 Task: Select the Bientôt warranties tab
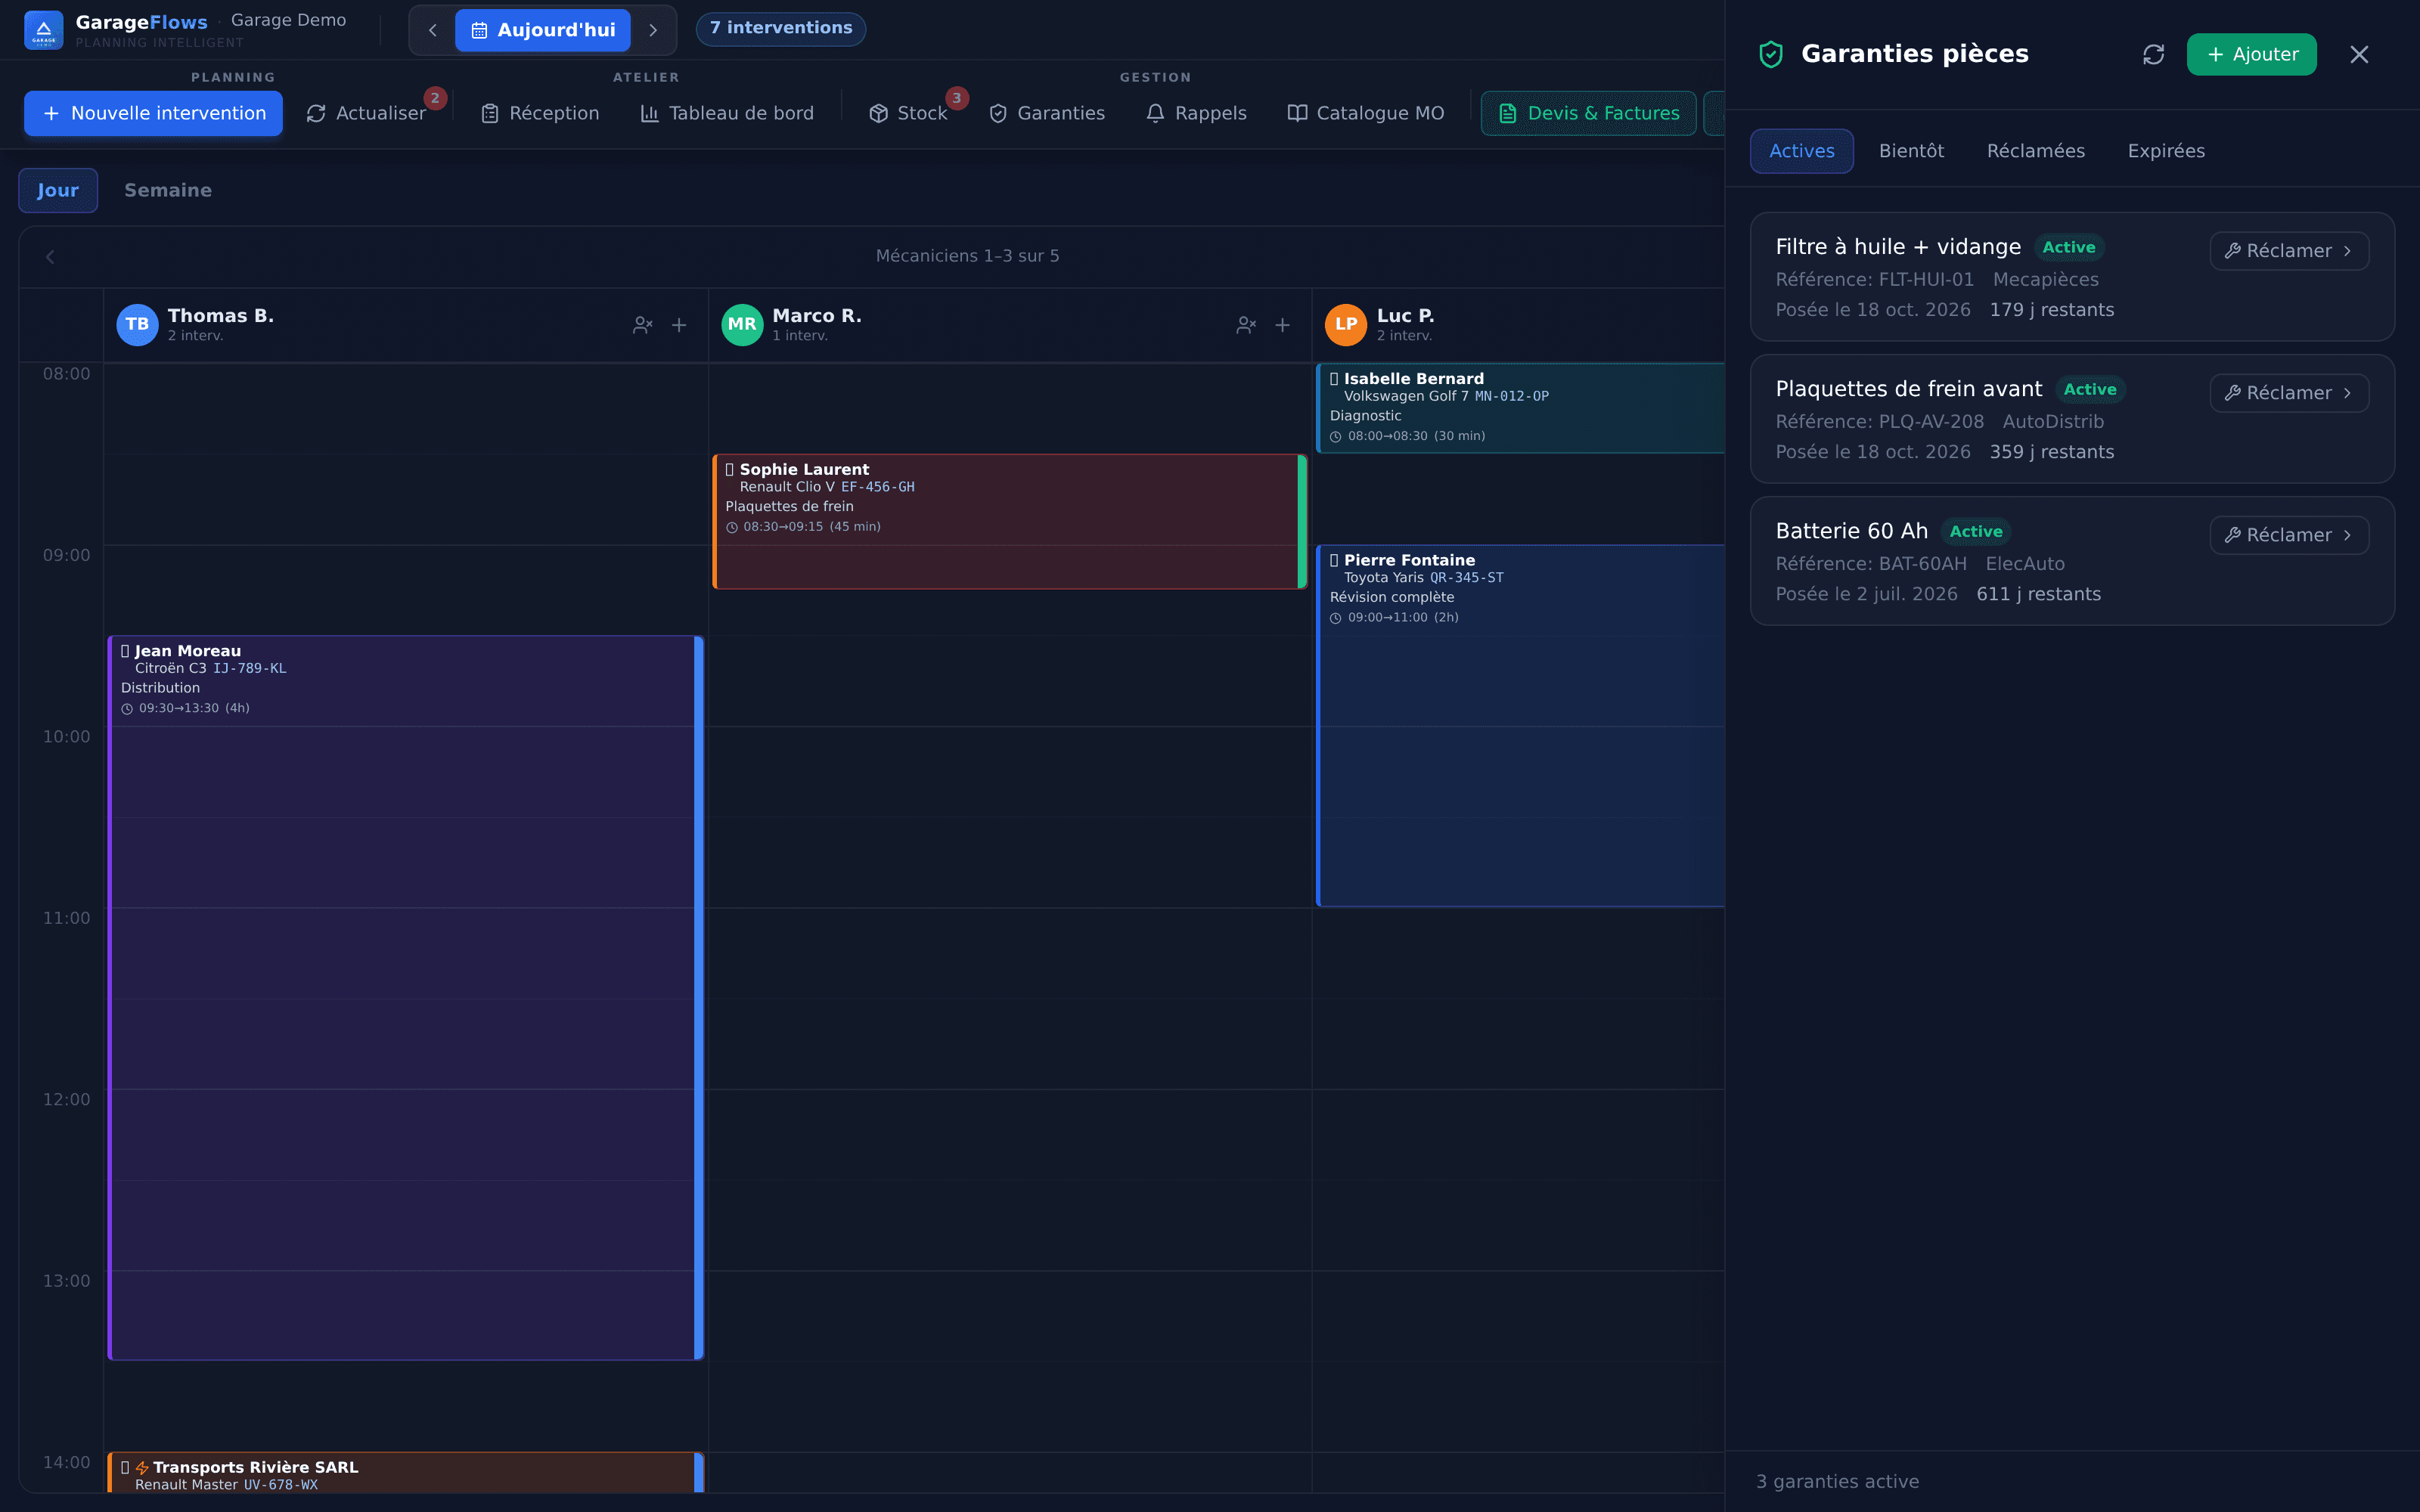(x=1911, y=151)
